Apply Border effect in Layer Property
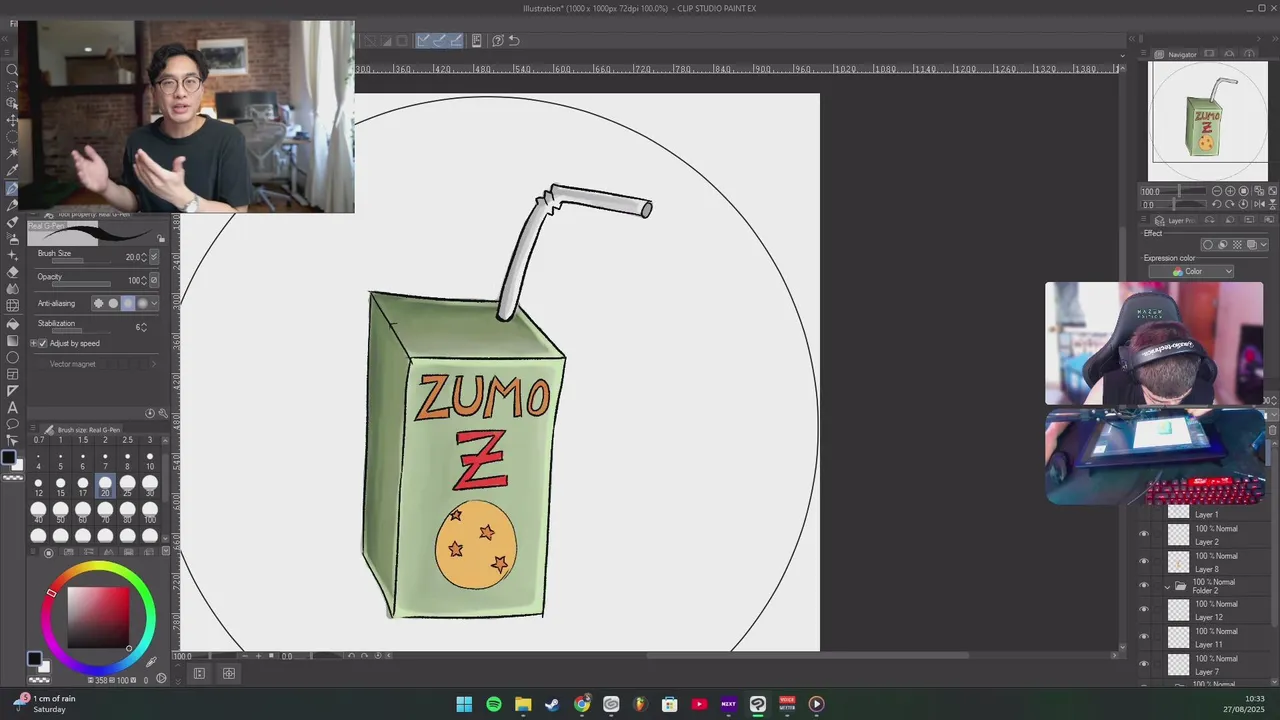 click(x=1208, y=245)
